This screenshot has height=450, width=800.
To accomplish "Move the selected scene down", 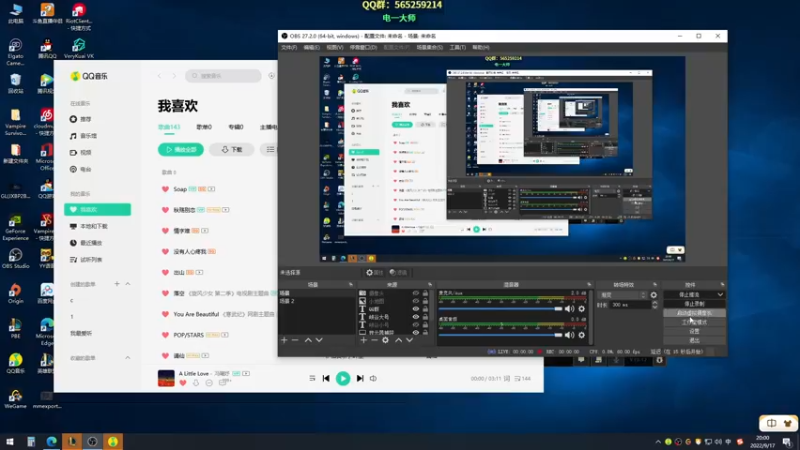I will 319,340.
